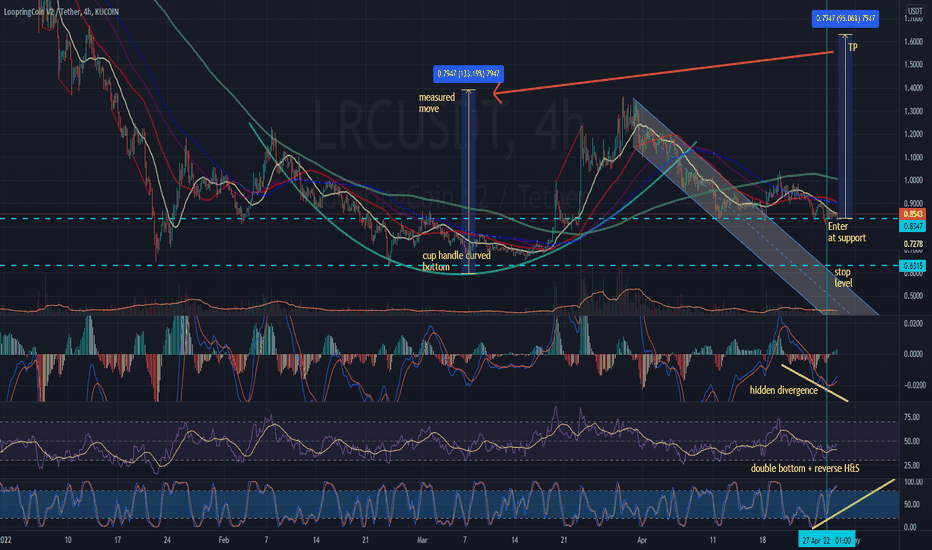This screenshot has width=932, height=550.
Task: Click the cyan 0.6315 stop price tag
Action: tap(913, 266)
